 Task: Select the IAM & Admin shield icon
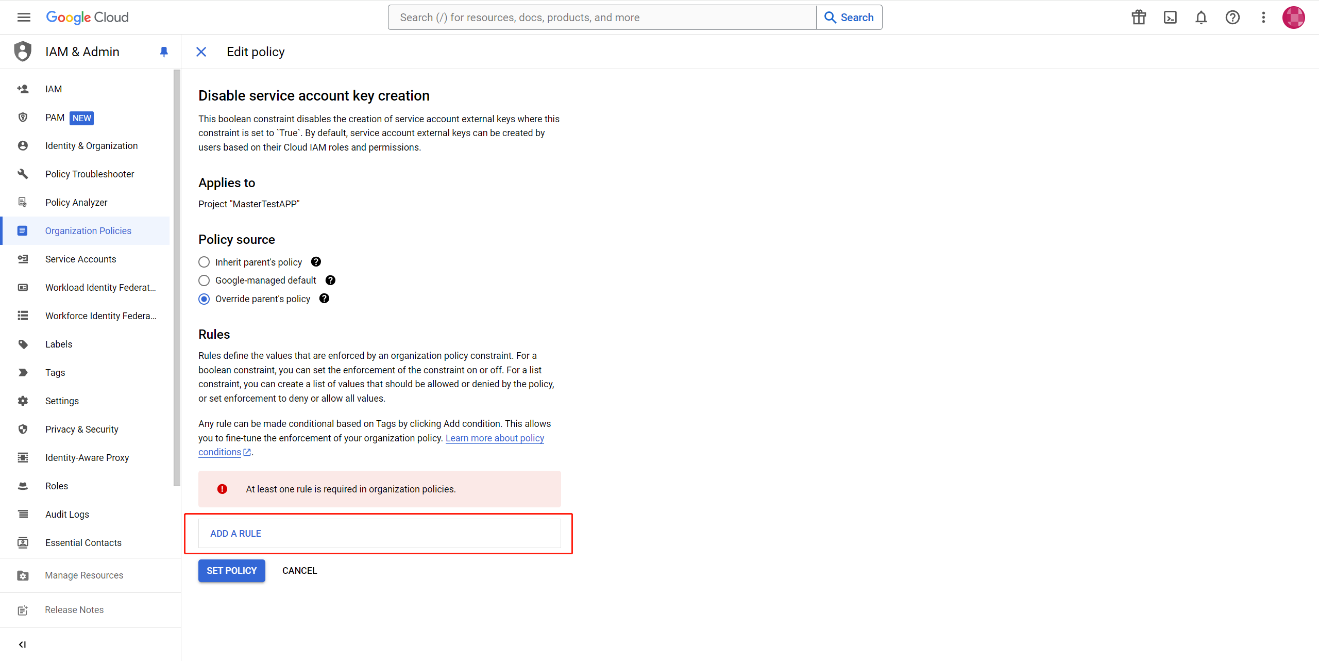tap(22, 51)
